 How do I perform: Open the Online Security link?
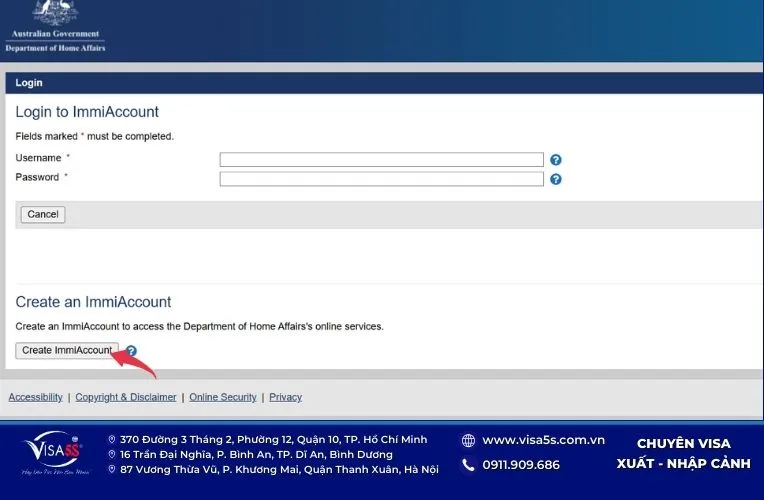click(223, 397)
